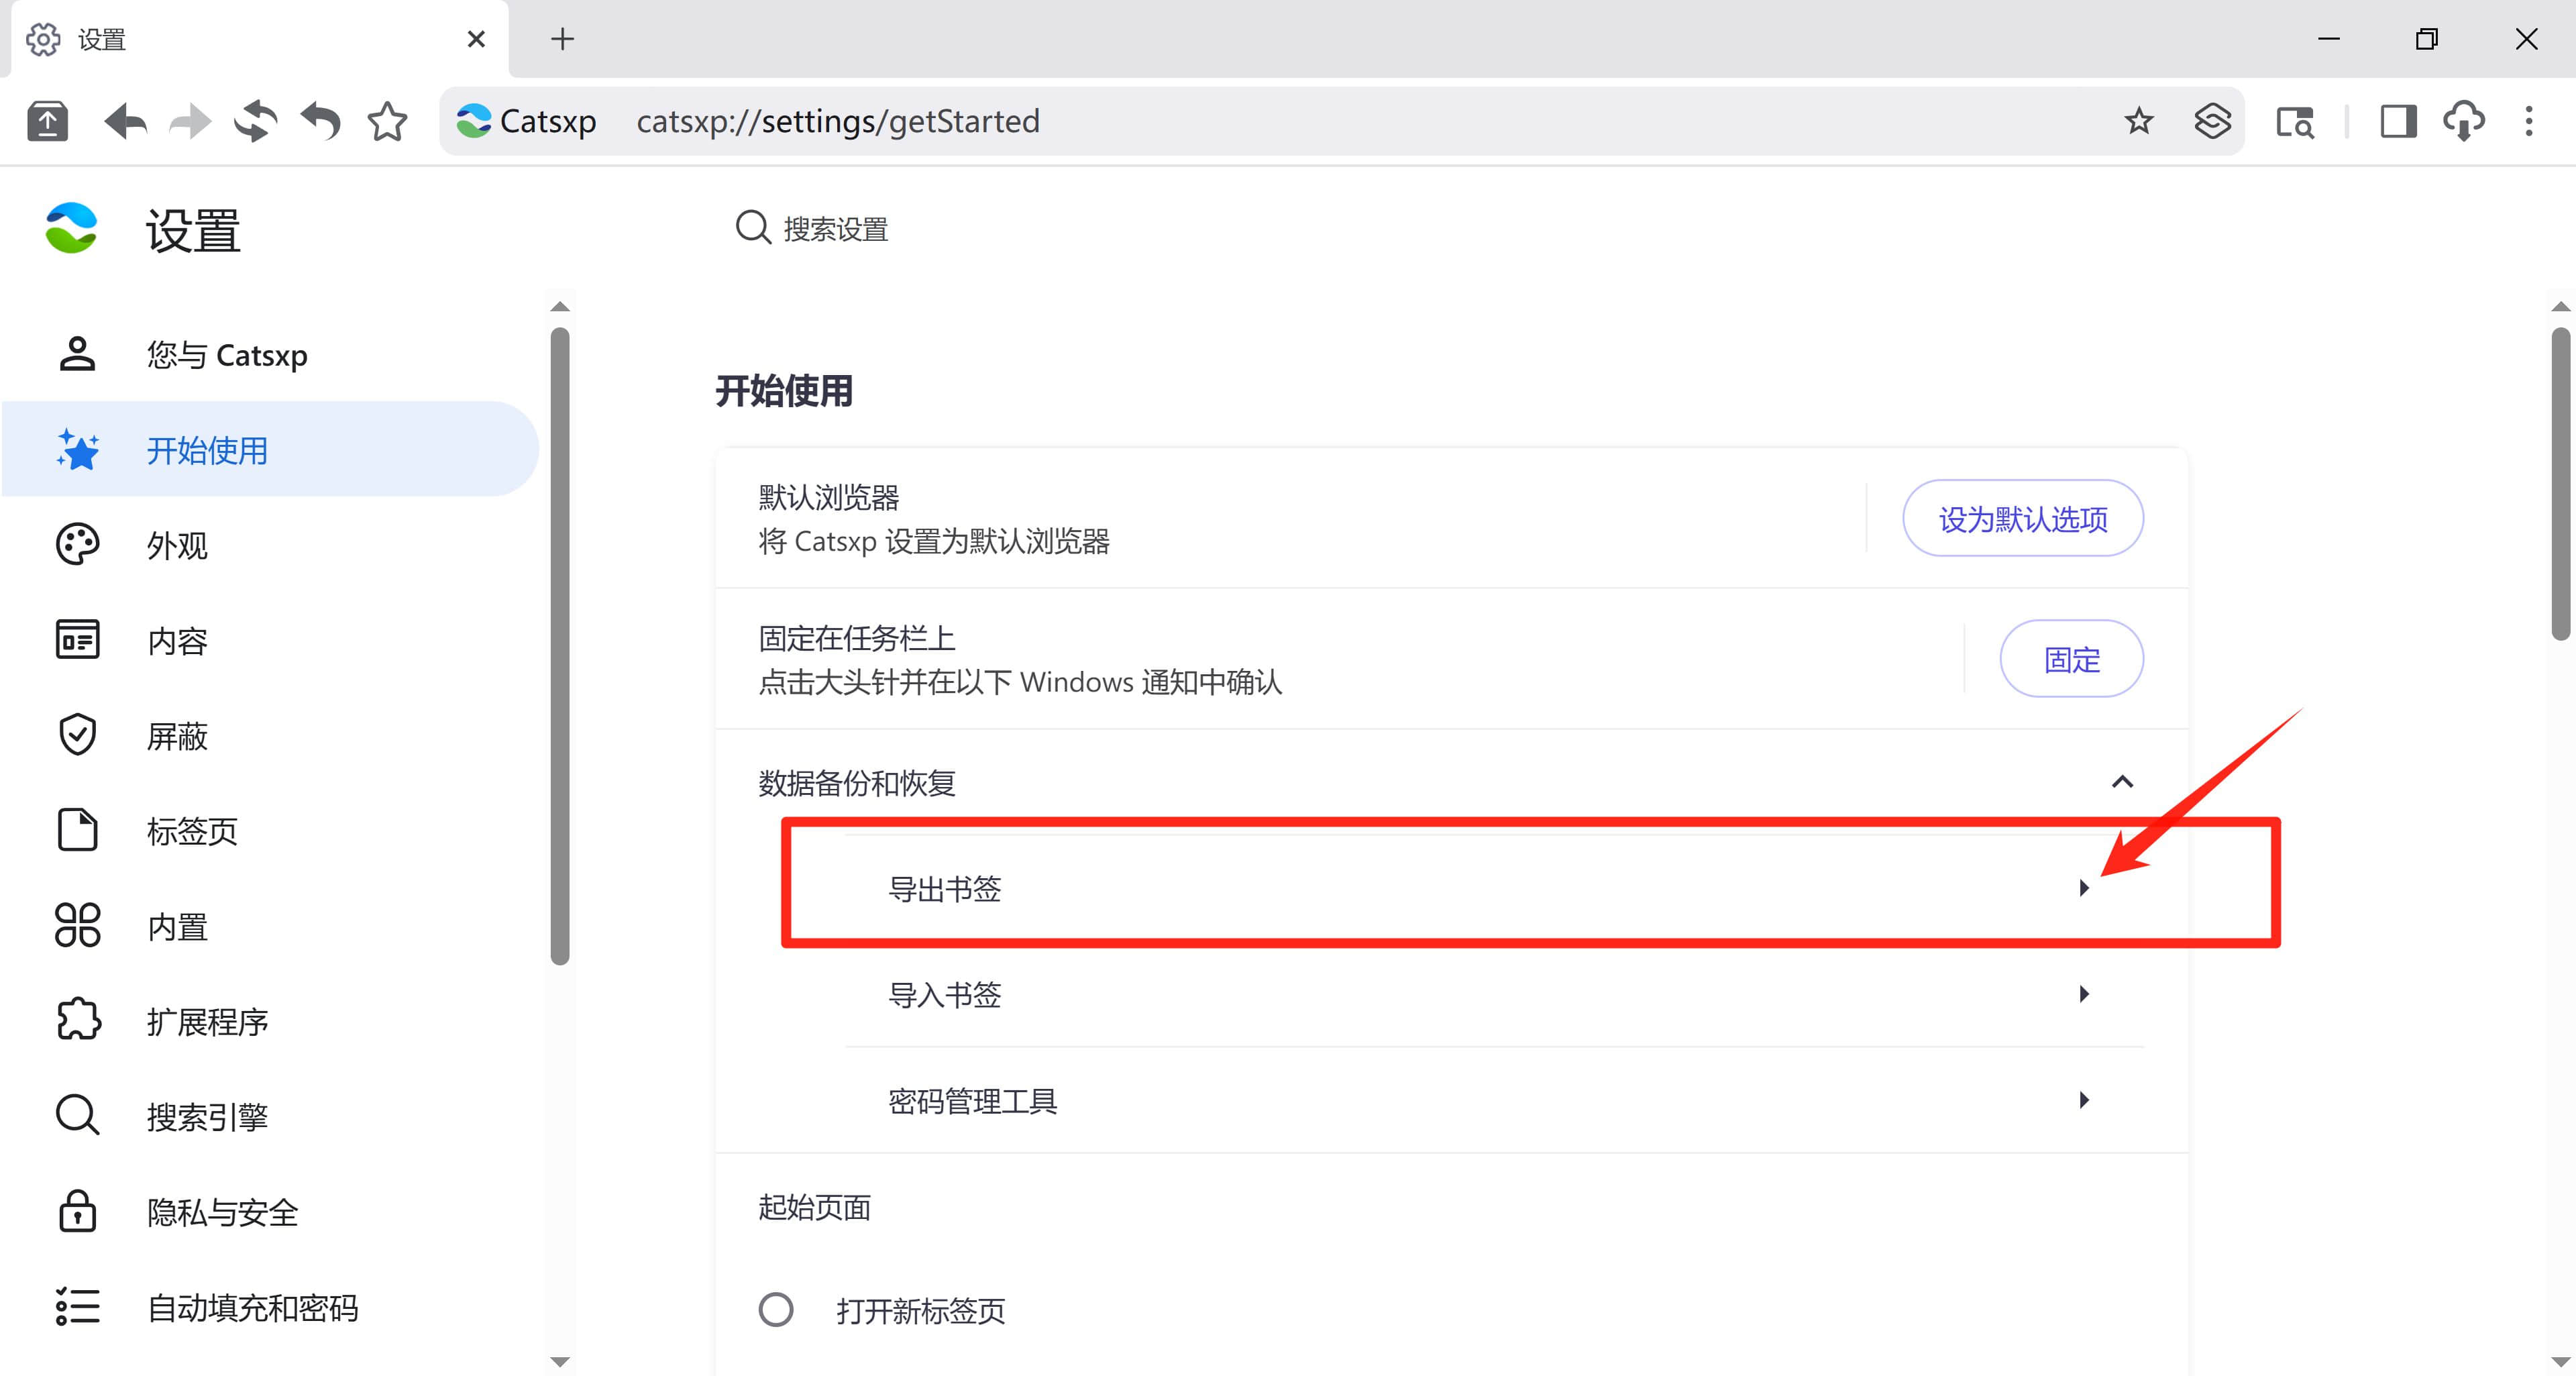The height and width of the screenshot is (1376, 2576).
Task: Click the sidebar scroll down arrow
Action: (x=560, y=1361)
